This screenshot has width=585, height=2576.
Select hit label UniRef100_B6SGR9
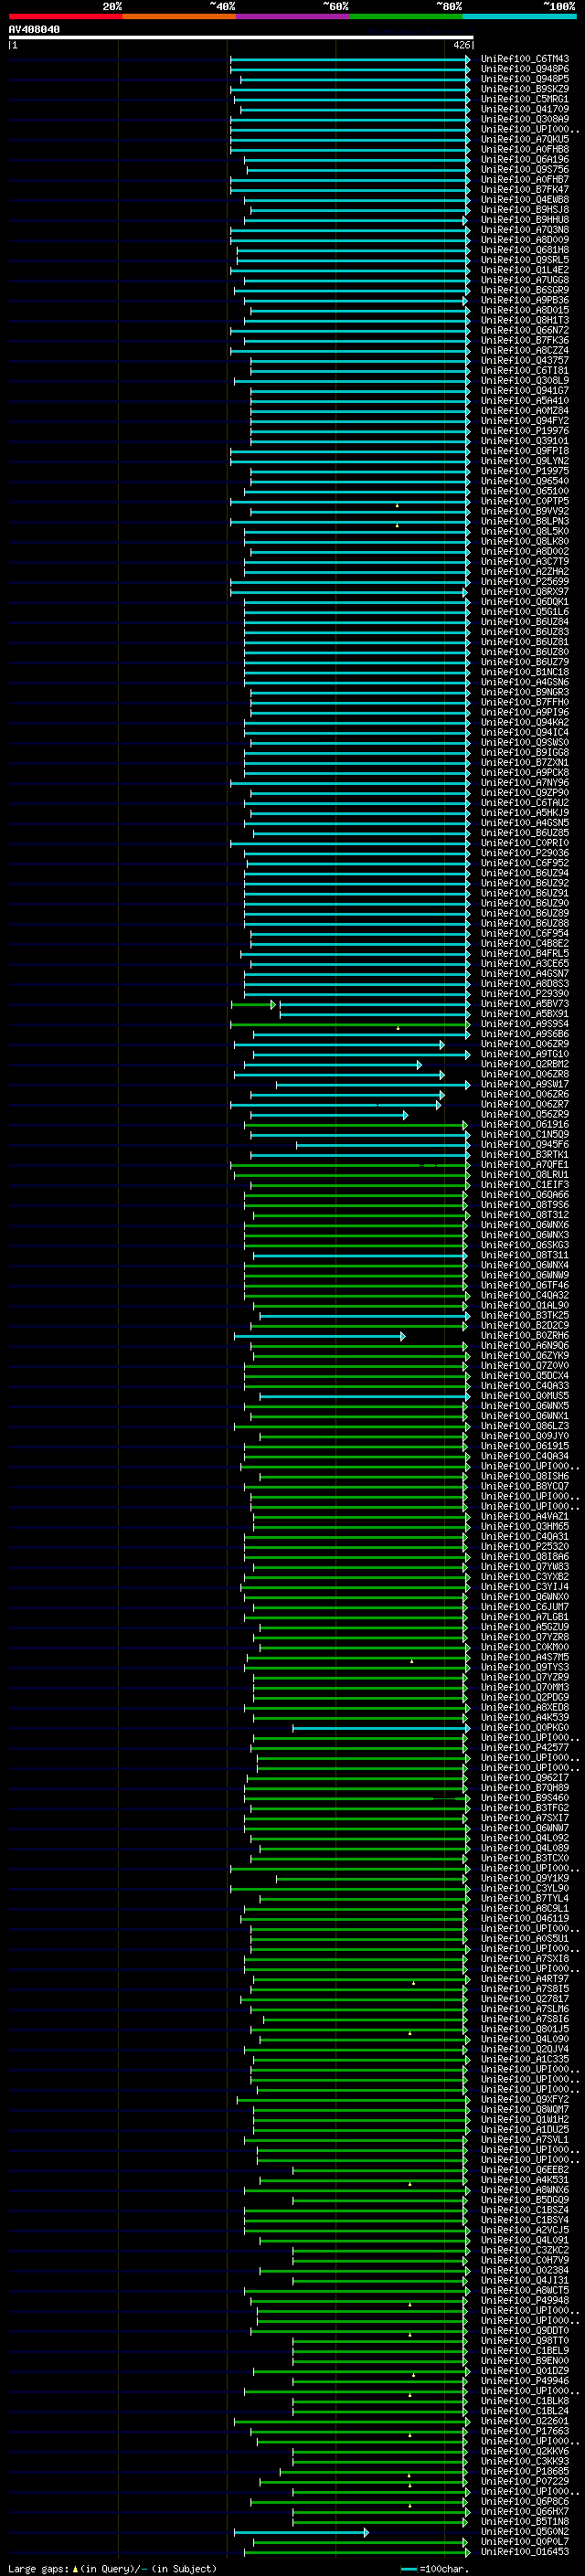coord(525,290)
